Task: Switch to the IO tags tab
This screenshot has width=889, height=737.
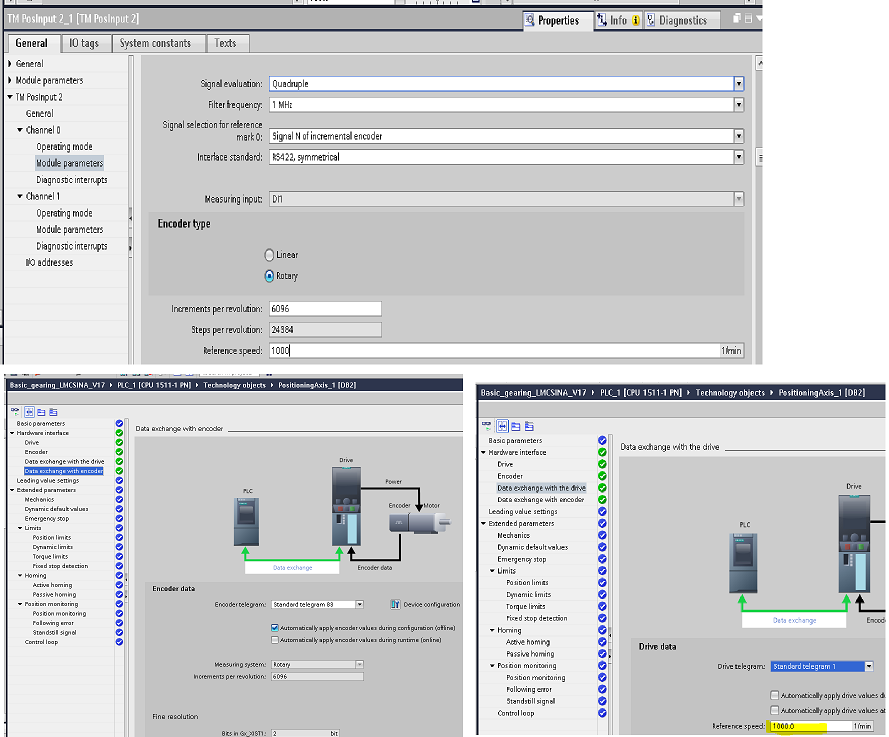Action: click(83, 43)
